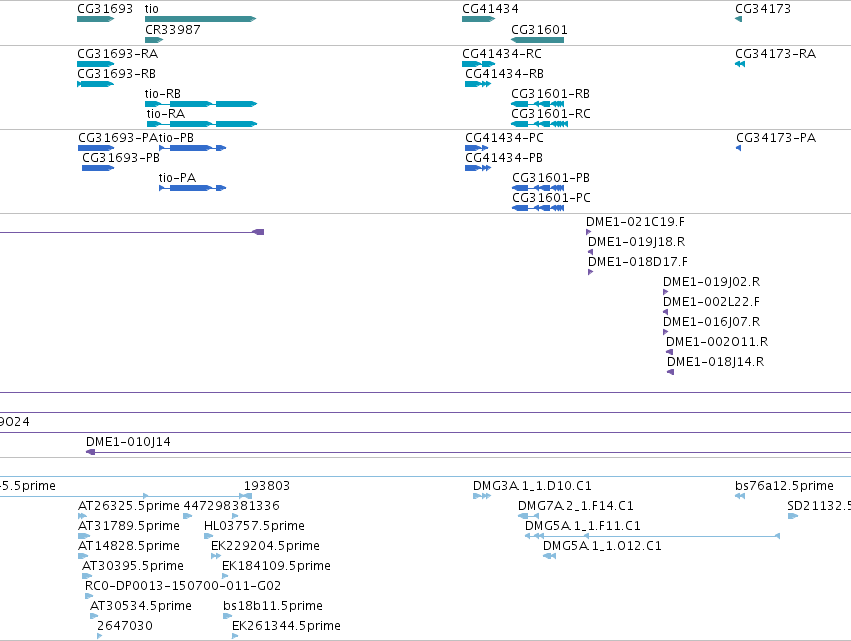Select EST 447298381336
Screen dimensions: 851x641
coord(232,506)
